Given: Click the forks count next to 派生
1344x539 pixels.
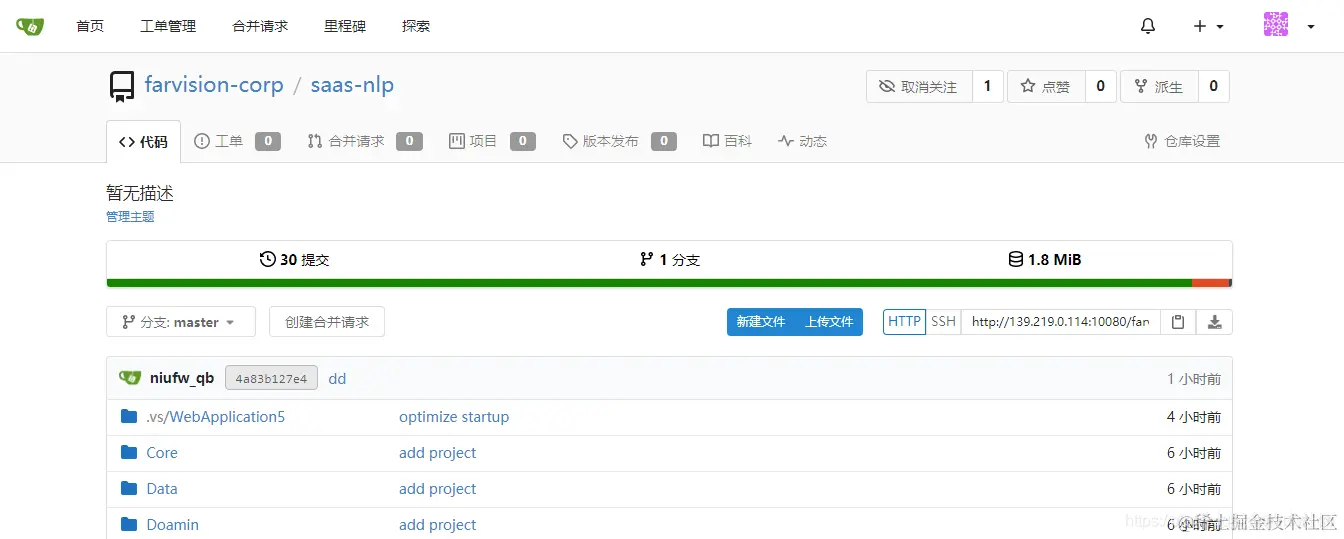Looking at the screenshot, I should [x=1214, y=86].
